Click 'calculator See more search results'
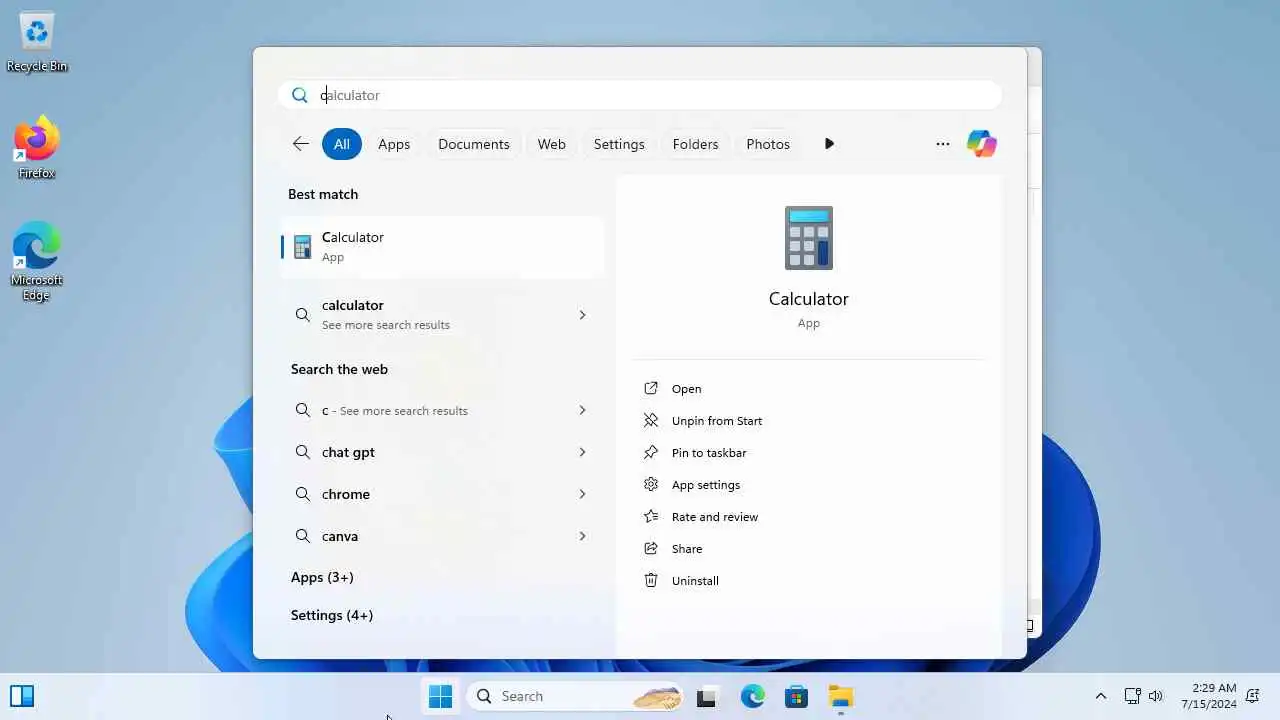The height and width of the screenshot is (720, 1280). click(x=442, y=315)
